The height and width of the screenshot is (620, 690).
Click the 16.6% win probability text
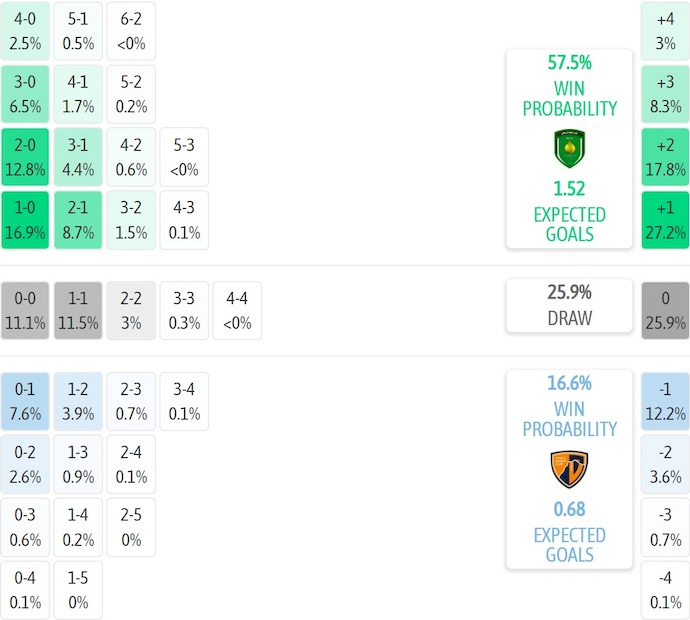[x=569, y=382]
